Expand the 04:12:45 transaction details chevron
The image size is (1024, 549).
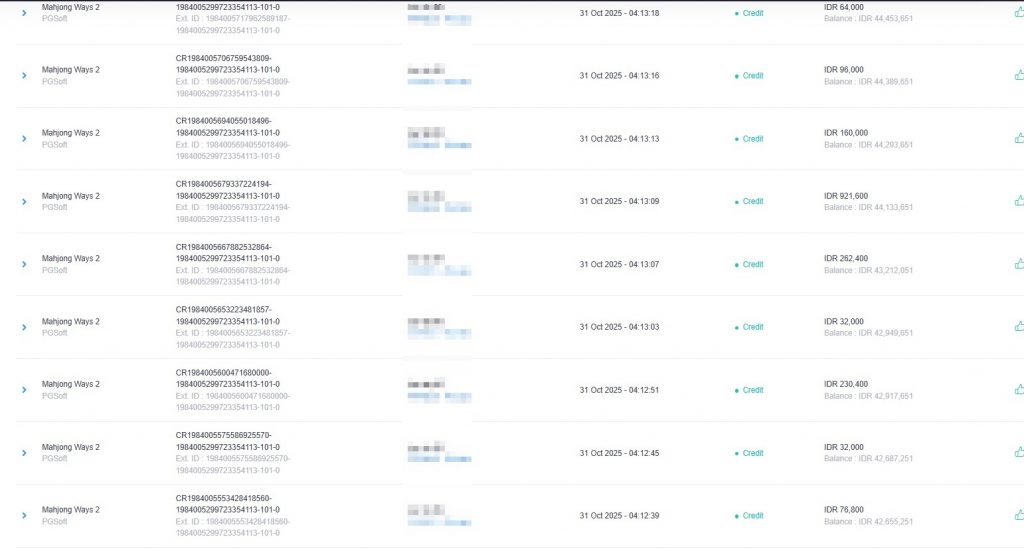click(x=24, y=453)
